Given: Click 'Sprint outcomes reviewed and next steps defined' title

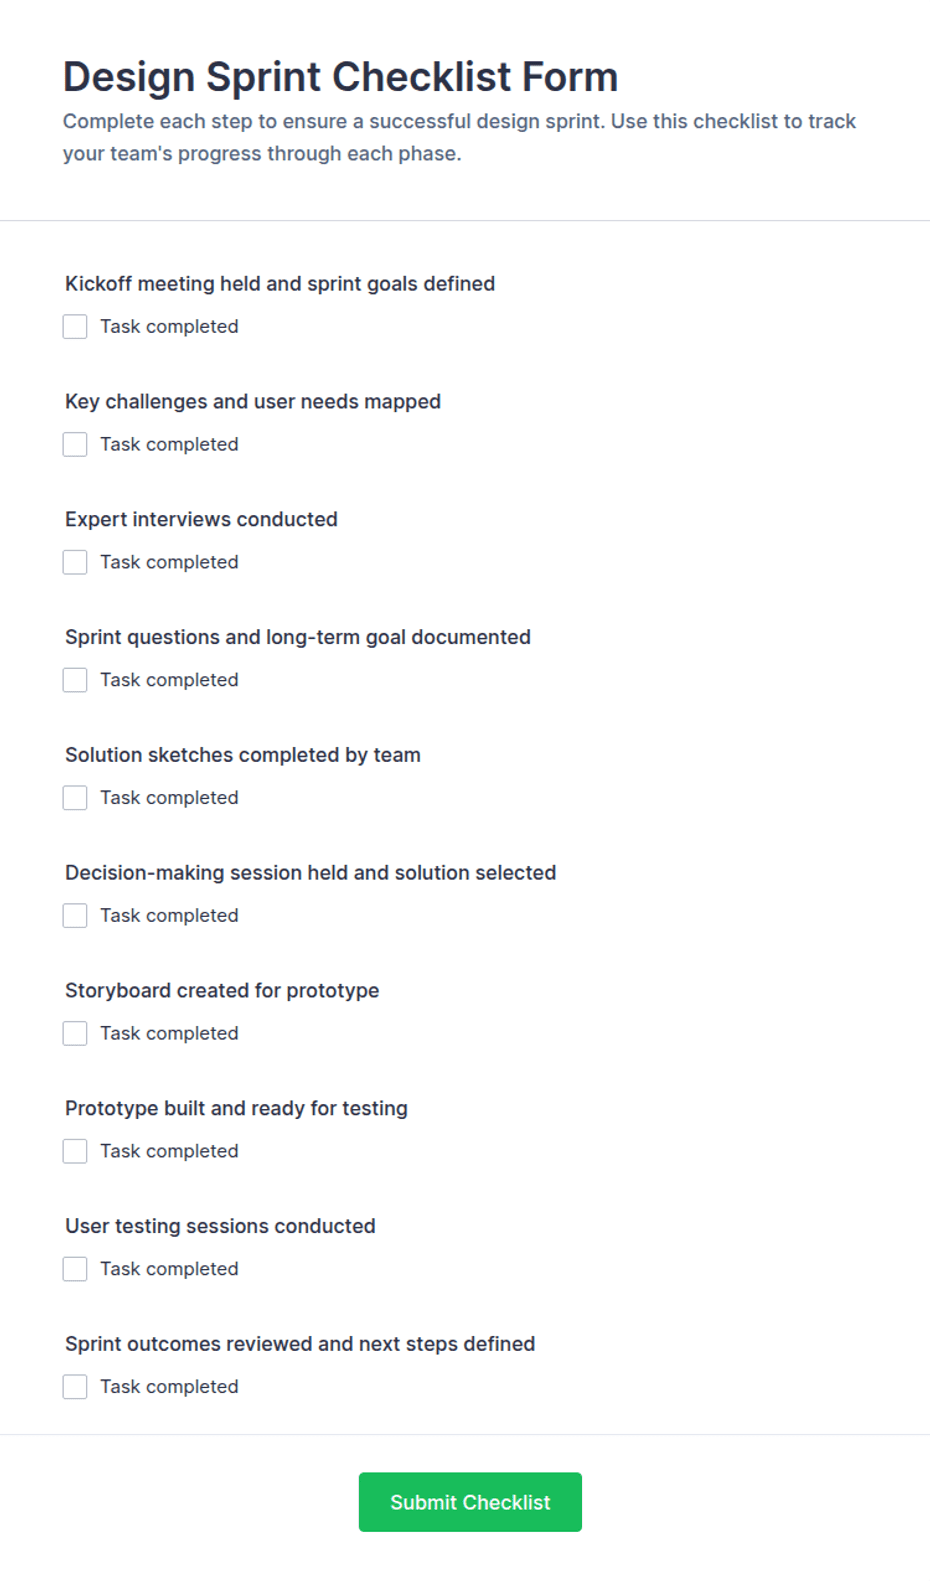Looking at the screenshot, I should coord(300,1344).
